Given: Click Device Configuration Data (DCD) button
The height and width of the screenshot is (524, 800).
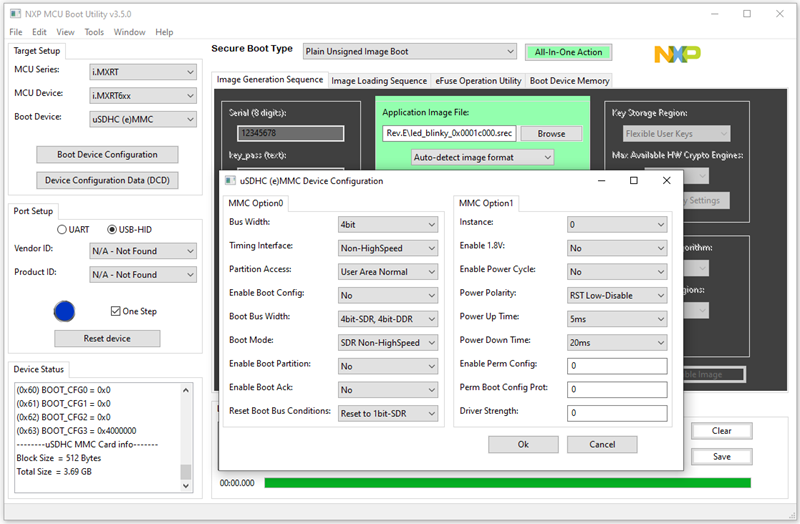Looking at the screenshot, I should tap(107, 180).
